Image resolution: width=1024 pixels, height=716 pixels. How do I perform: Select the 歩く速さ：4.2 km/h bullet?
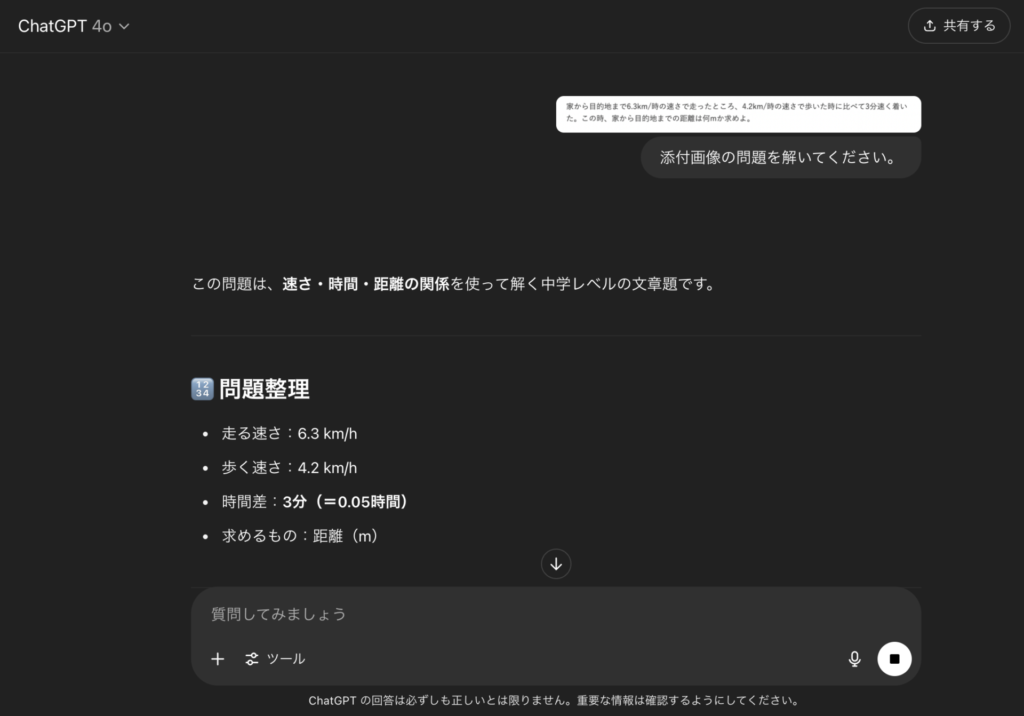pyautogui.click(x=289, y=467)
